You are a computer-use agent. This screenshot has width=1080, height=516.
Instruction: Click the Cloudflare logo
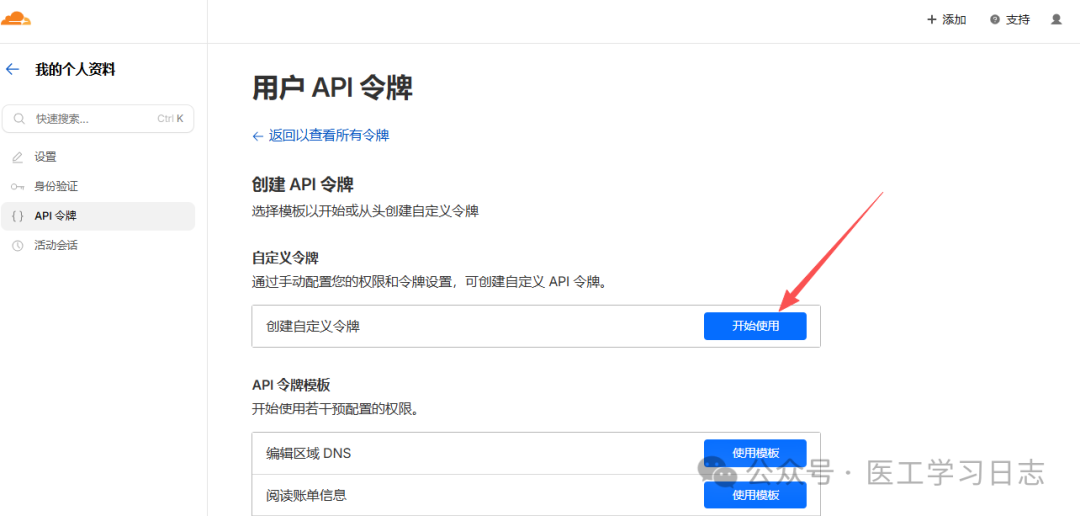17,17
